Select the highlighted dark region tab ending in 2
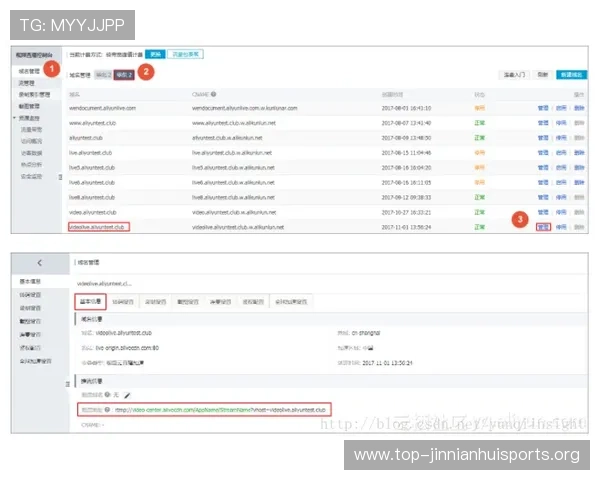Image resolution: width=600 pixels, height=480 pixels. pos(124,75)
